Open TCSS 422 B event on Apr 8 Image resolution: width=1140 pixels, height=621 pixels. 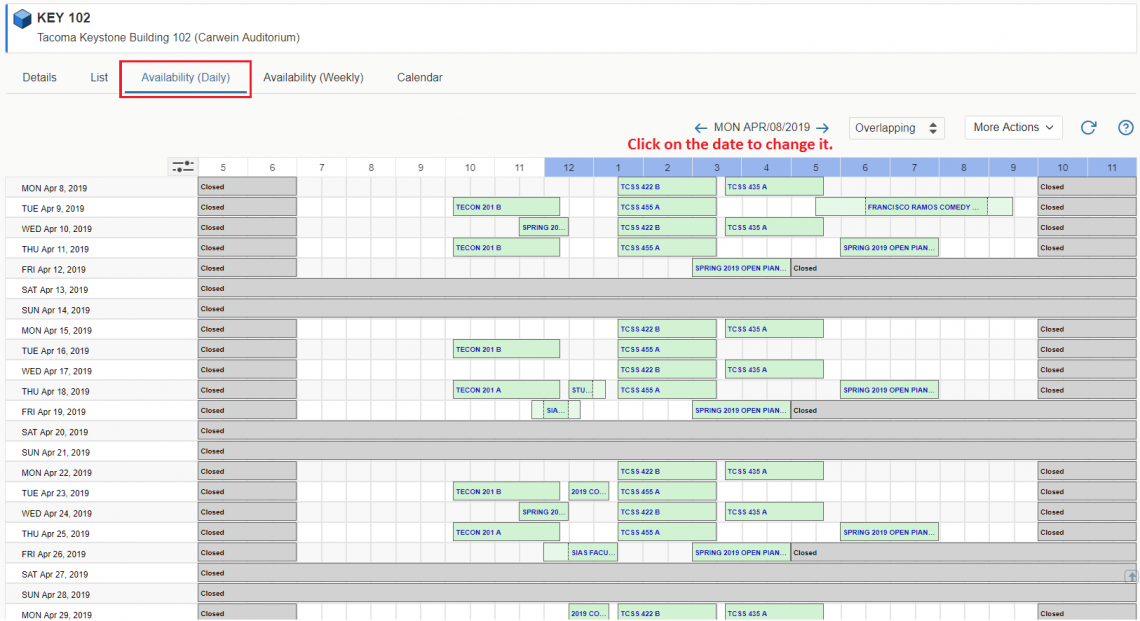click(x=666, y=187)
